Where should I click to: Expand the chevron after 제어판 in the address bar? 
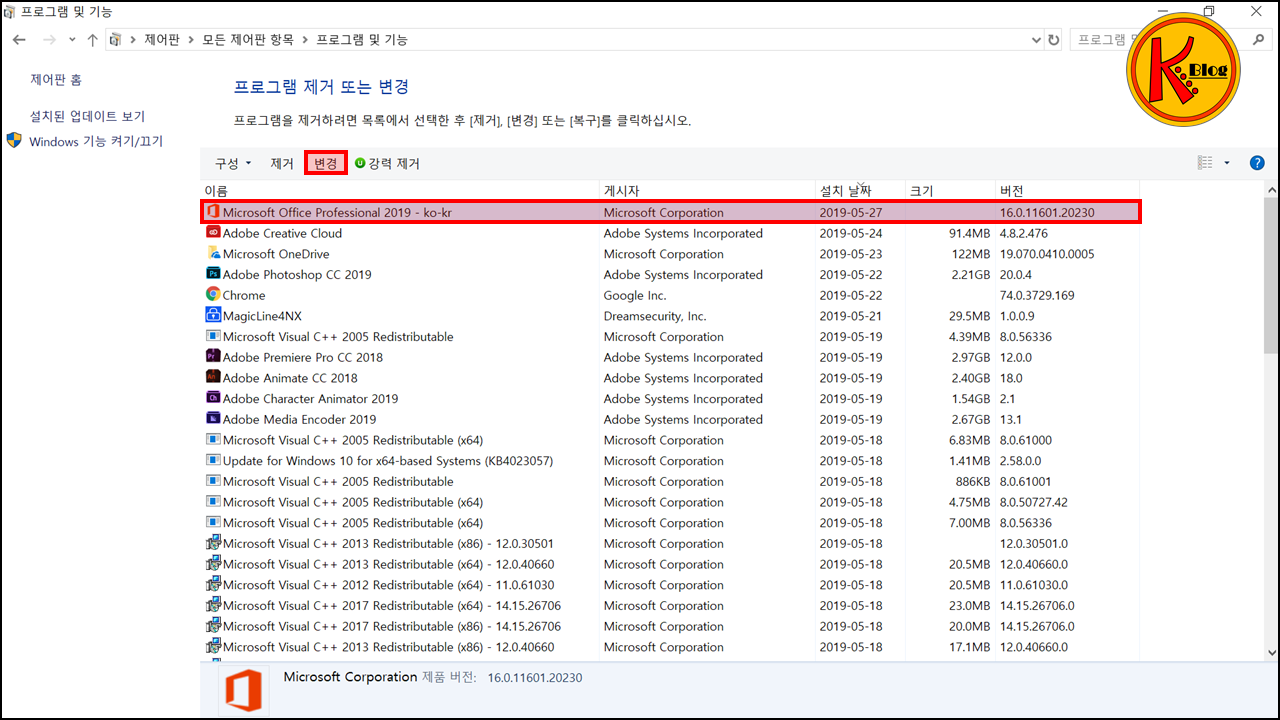[192, 40]
